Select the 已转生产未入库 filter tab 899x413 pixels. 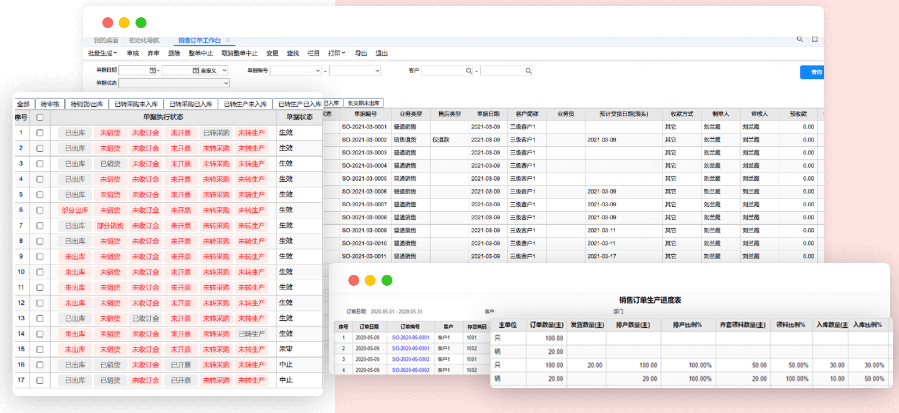tap(245, 104)
